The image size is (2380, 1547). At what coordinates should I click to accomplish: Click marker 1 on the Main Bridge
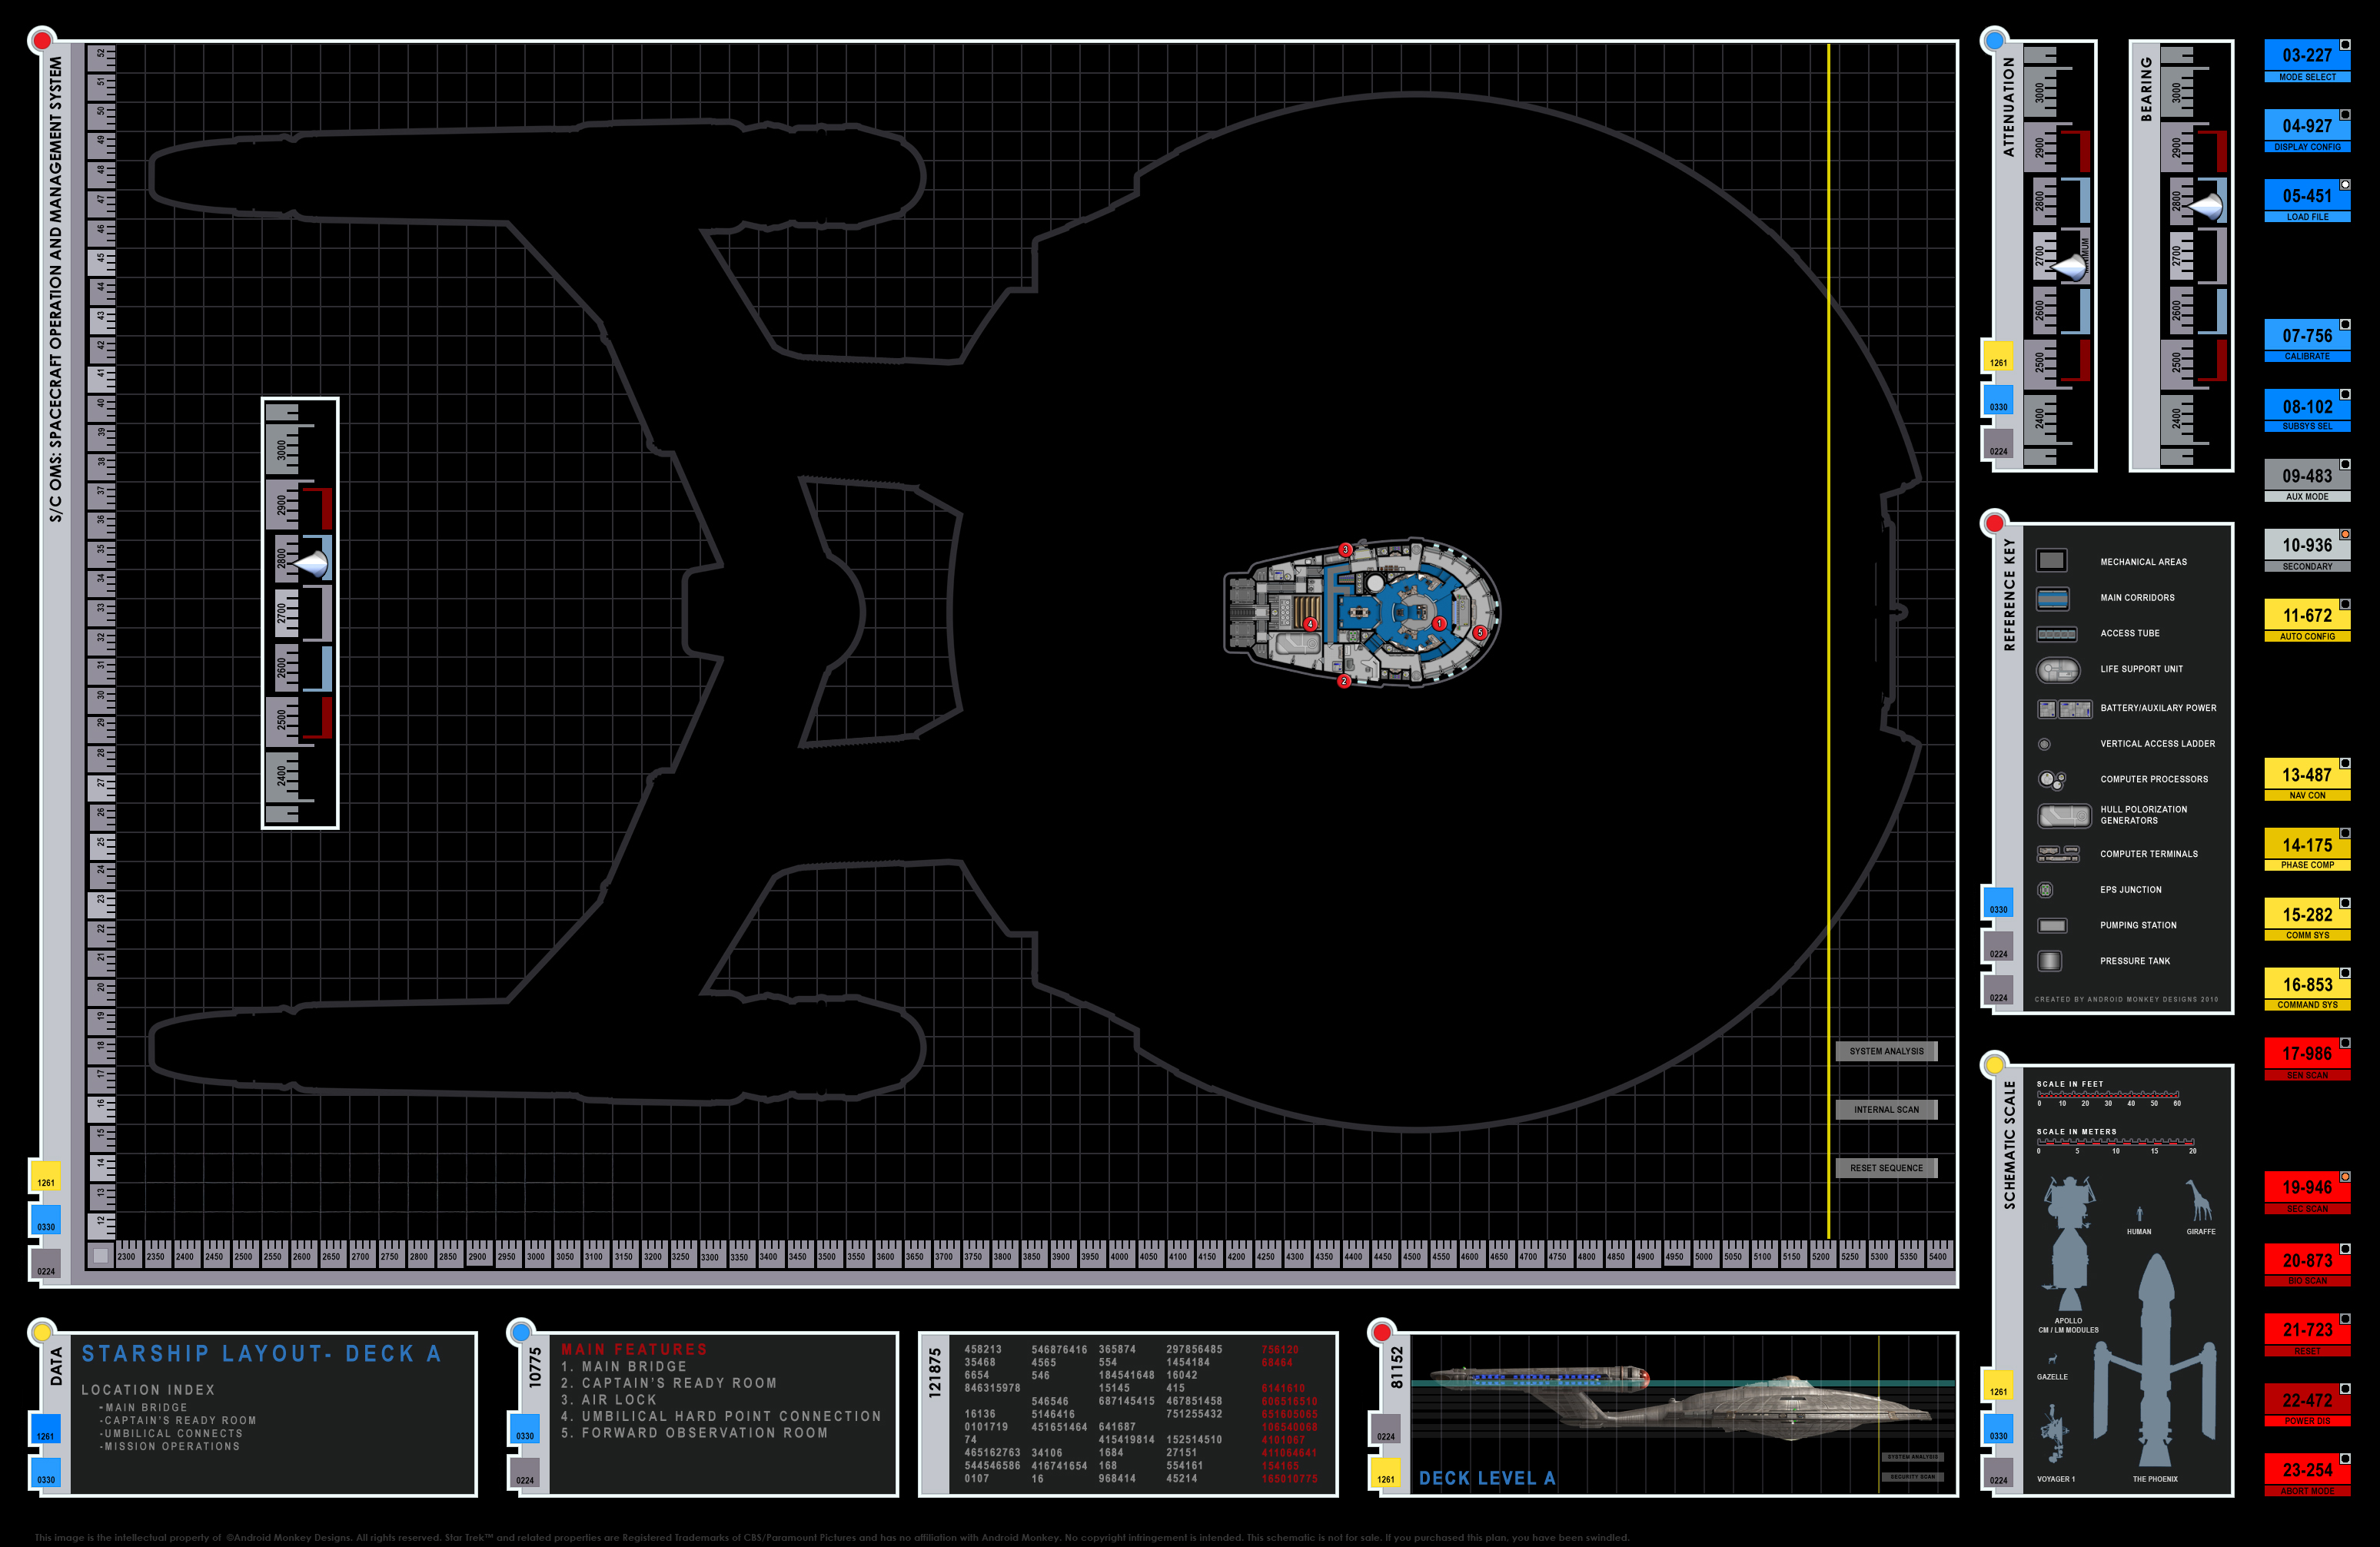pyautogui.click(x=1439, y=623)
